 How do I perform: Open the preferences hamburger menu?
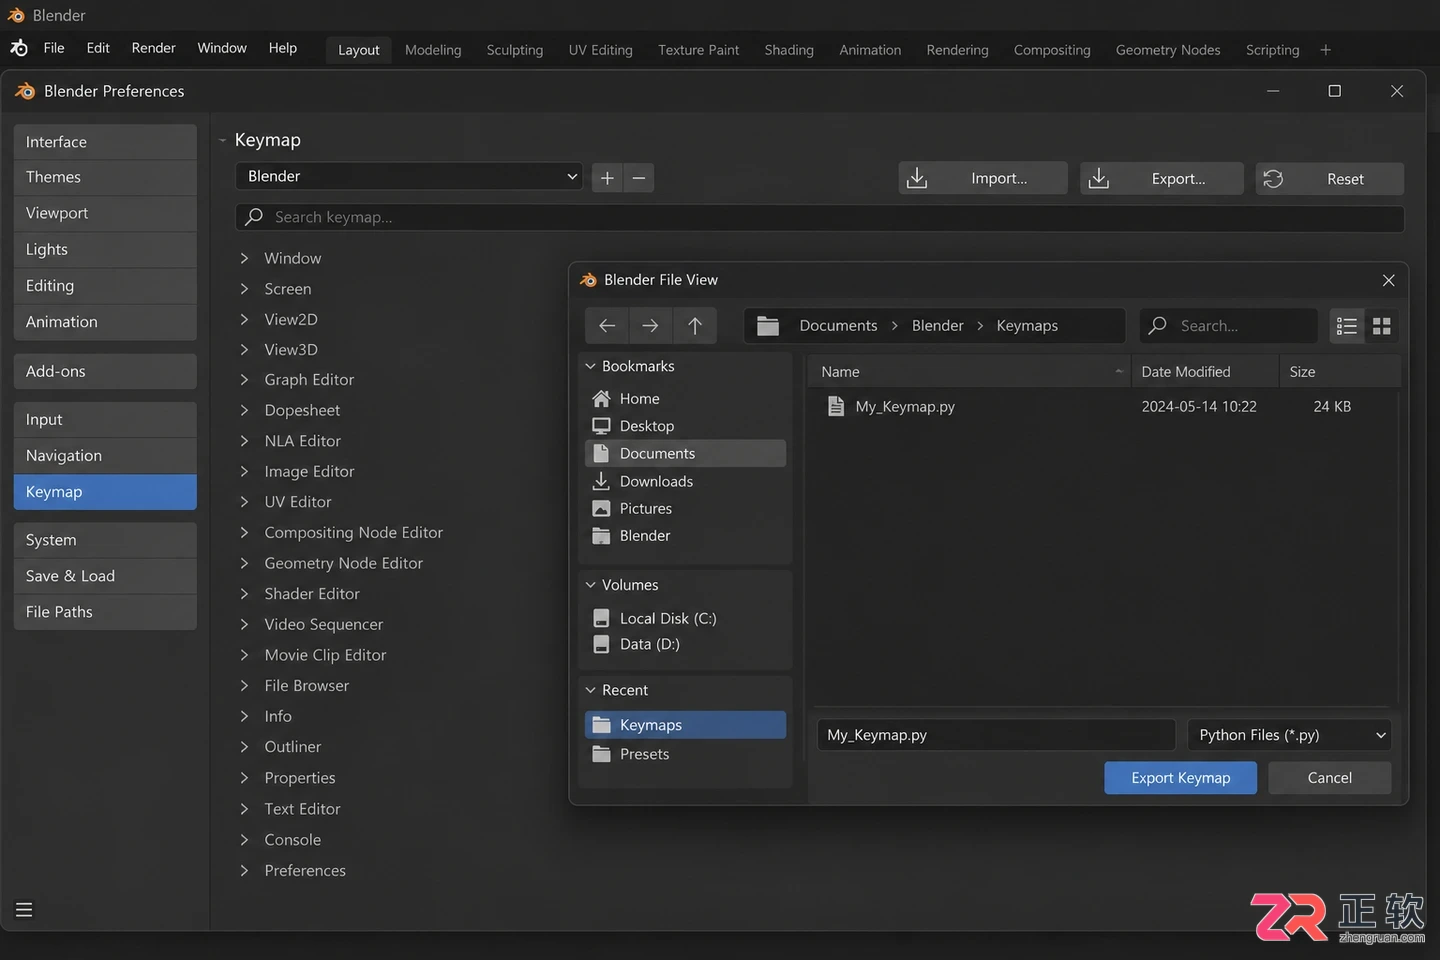(x=24, y=910)
